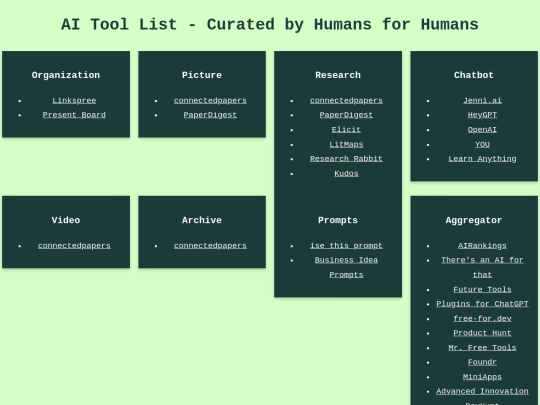Visit the Foundr link
The image size is (540, 405).
(x=482, y=362)
